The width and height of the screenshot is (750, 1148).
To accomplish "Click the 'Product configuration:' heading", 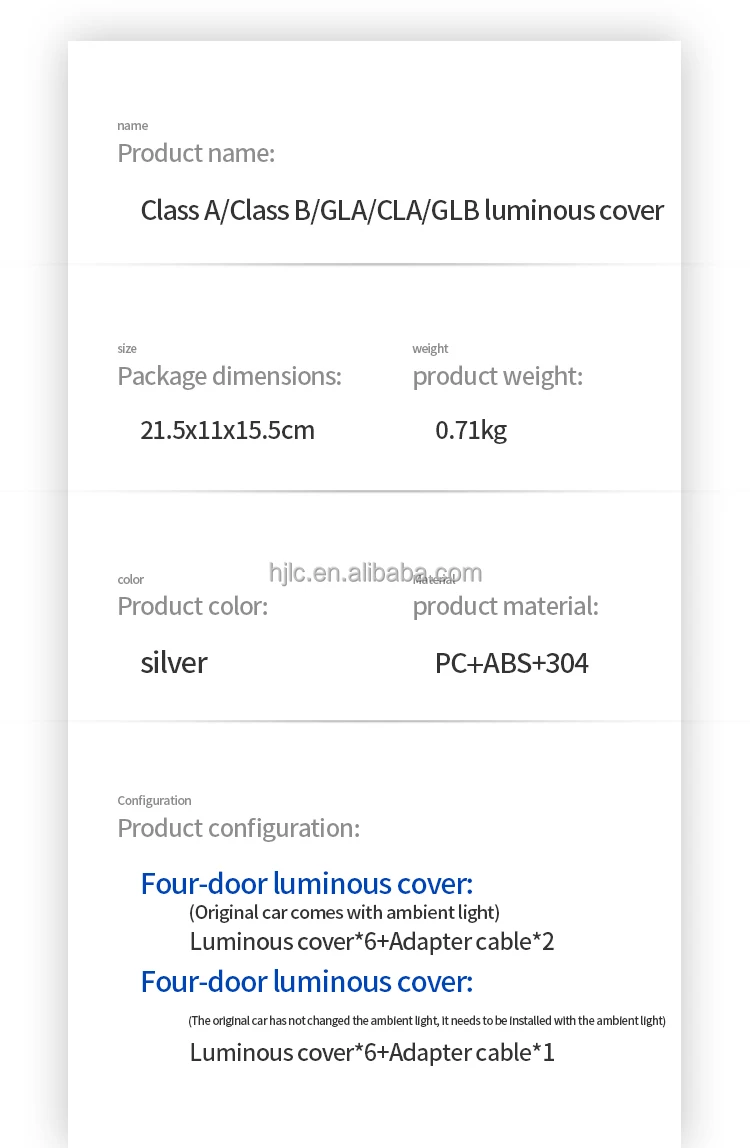I will pyautogui.click(x=238, y=828).
